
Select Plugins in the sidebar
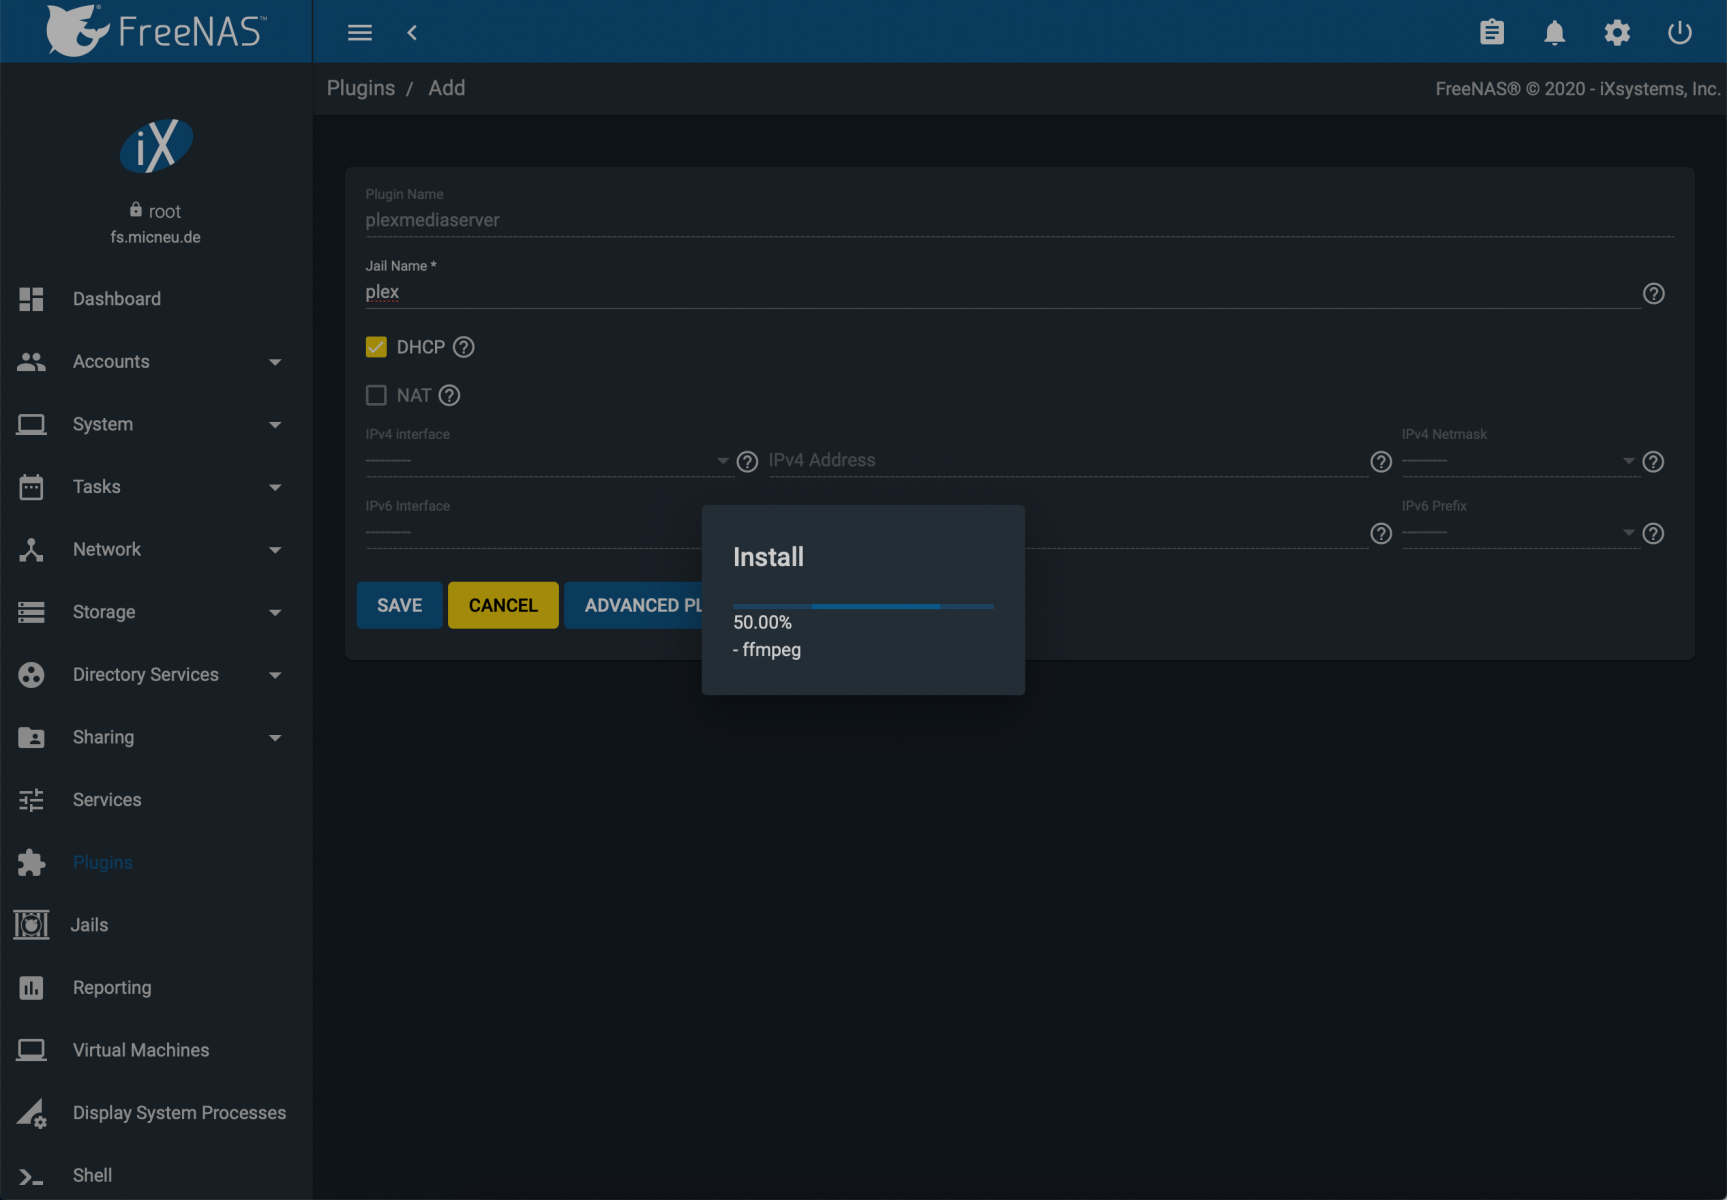102,863
